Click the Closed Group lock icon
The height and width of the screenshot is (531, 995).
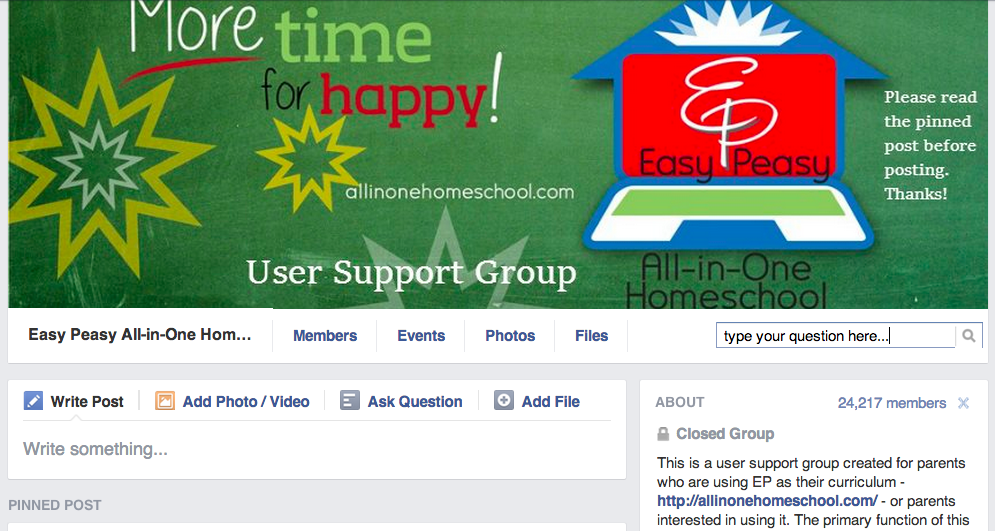(x=663, y=434)
